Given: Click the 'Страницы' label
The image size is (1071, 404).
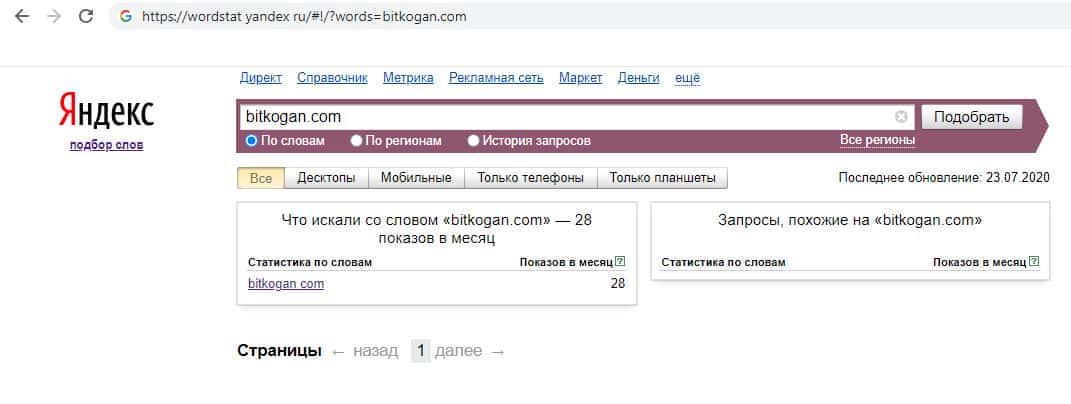Looking at the screenshot, I should [x=279, y=351].
